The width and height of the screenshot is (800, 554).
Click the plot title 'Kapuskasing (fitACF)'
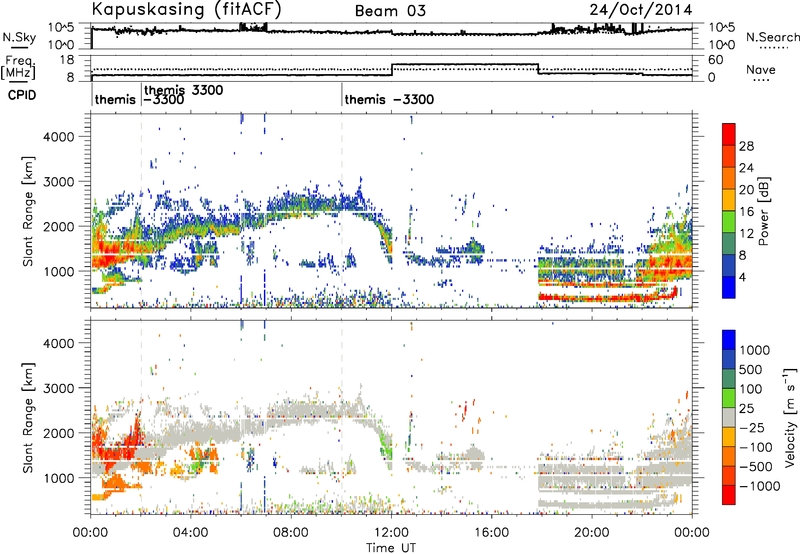coord(186,9)
